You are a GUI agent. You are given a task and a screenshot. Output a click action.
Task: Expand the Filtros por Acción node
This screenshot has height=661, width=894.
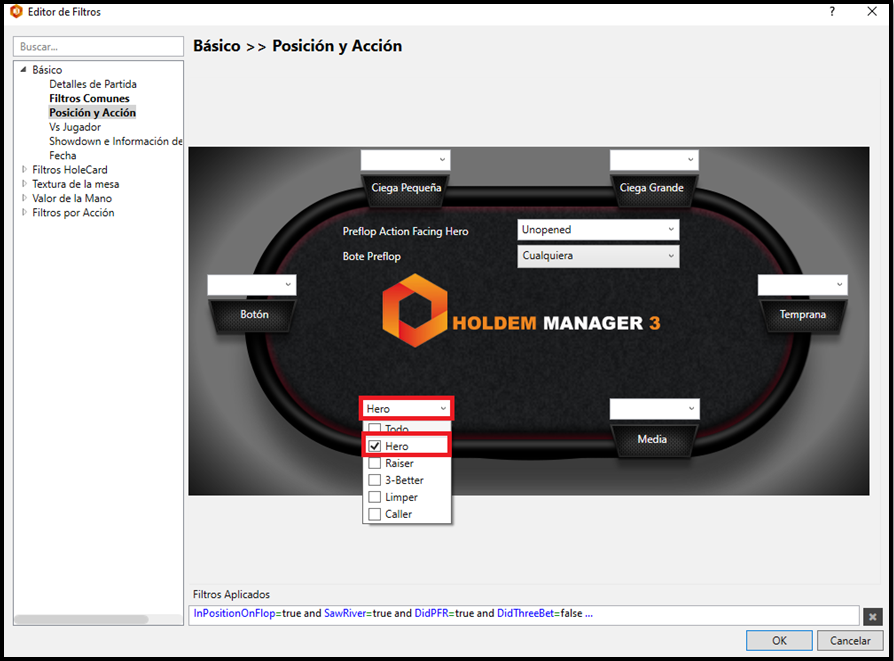(24, 212)
